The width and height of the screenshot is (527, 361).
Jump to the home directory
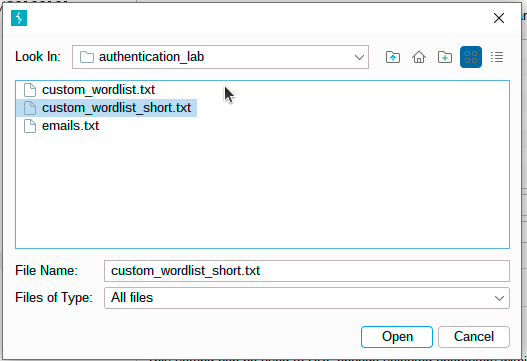[419, 57]
